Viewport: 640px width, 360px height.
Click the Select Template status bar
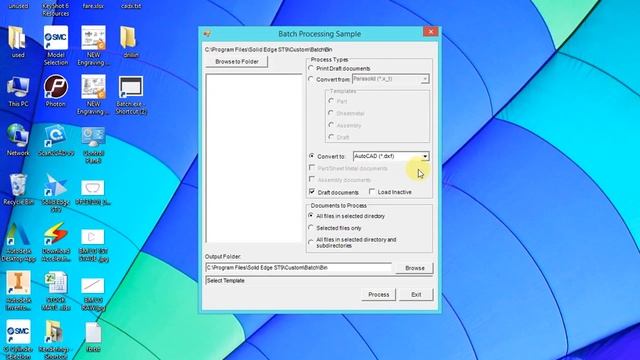pyautogui.click(x=319, y=281)
